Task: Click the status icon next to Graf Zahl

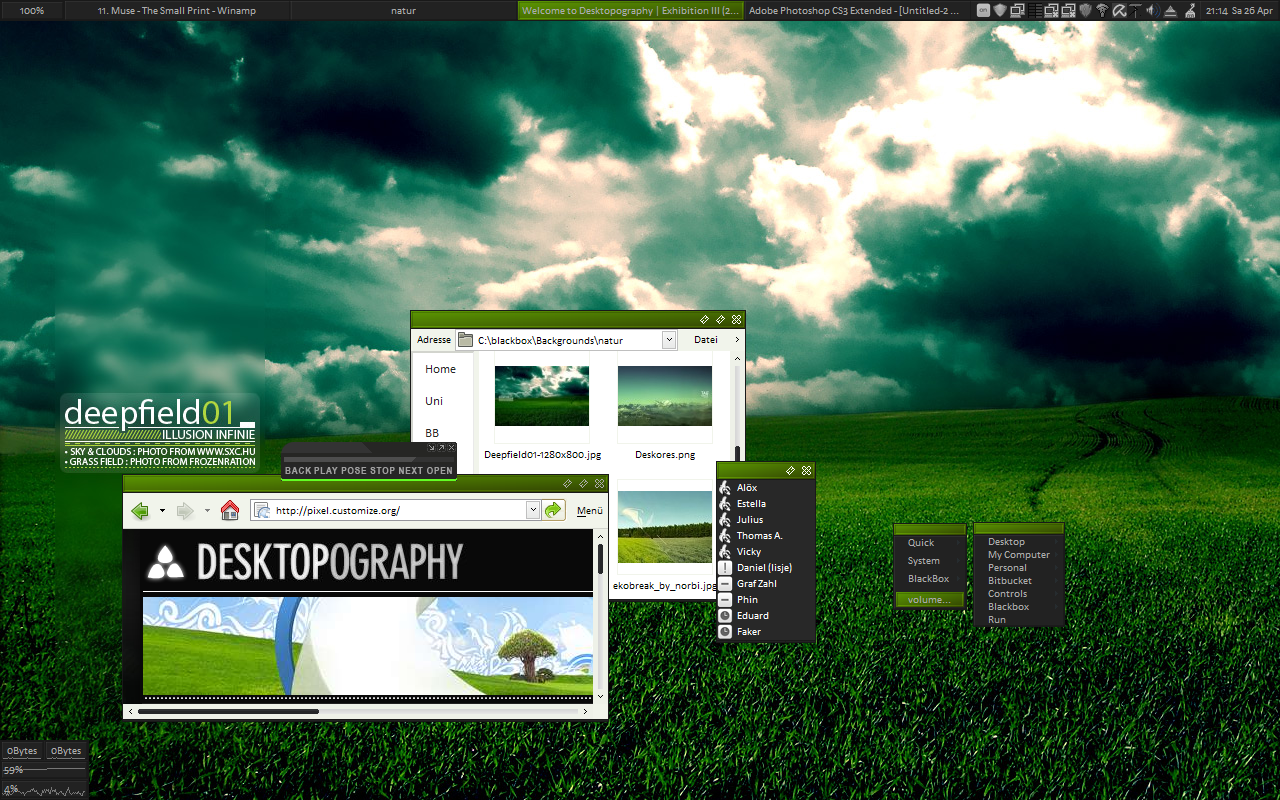Action: [x=725, y=584]
